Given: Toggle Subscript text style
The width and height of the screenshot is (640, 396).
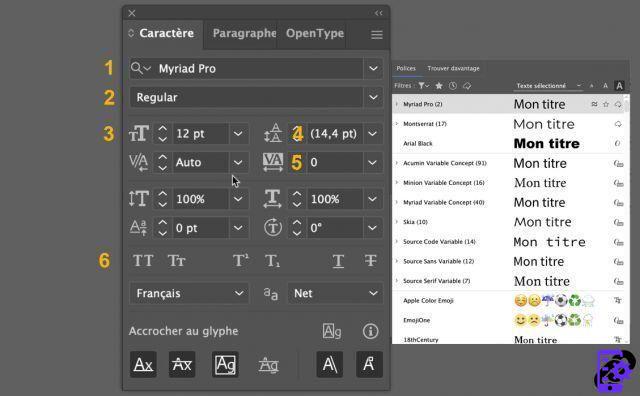Looking at the screenshot, I should 272,260.
